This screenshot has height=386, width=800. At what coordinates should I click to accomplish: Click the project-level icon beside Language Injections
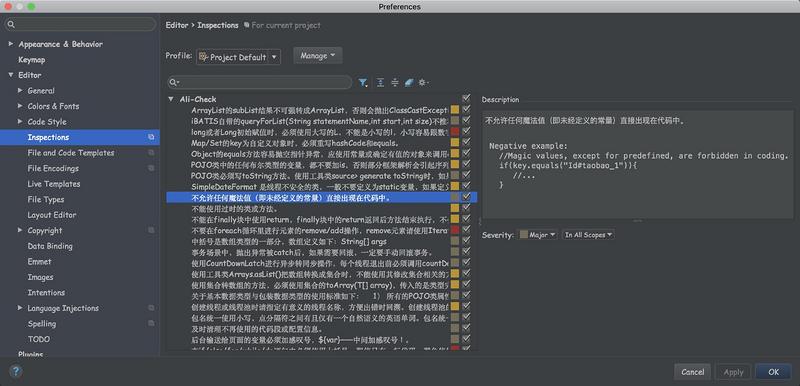coord(151,308)
